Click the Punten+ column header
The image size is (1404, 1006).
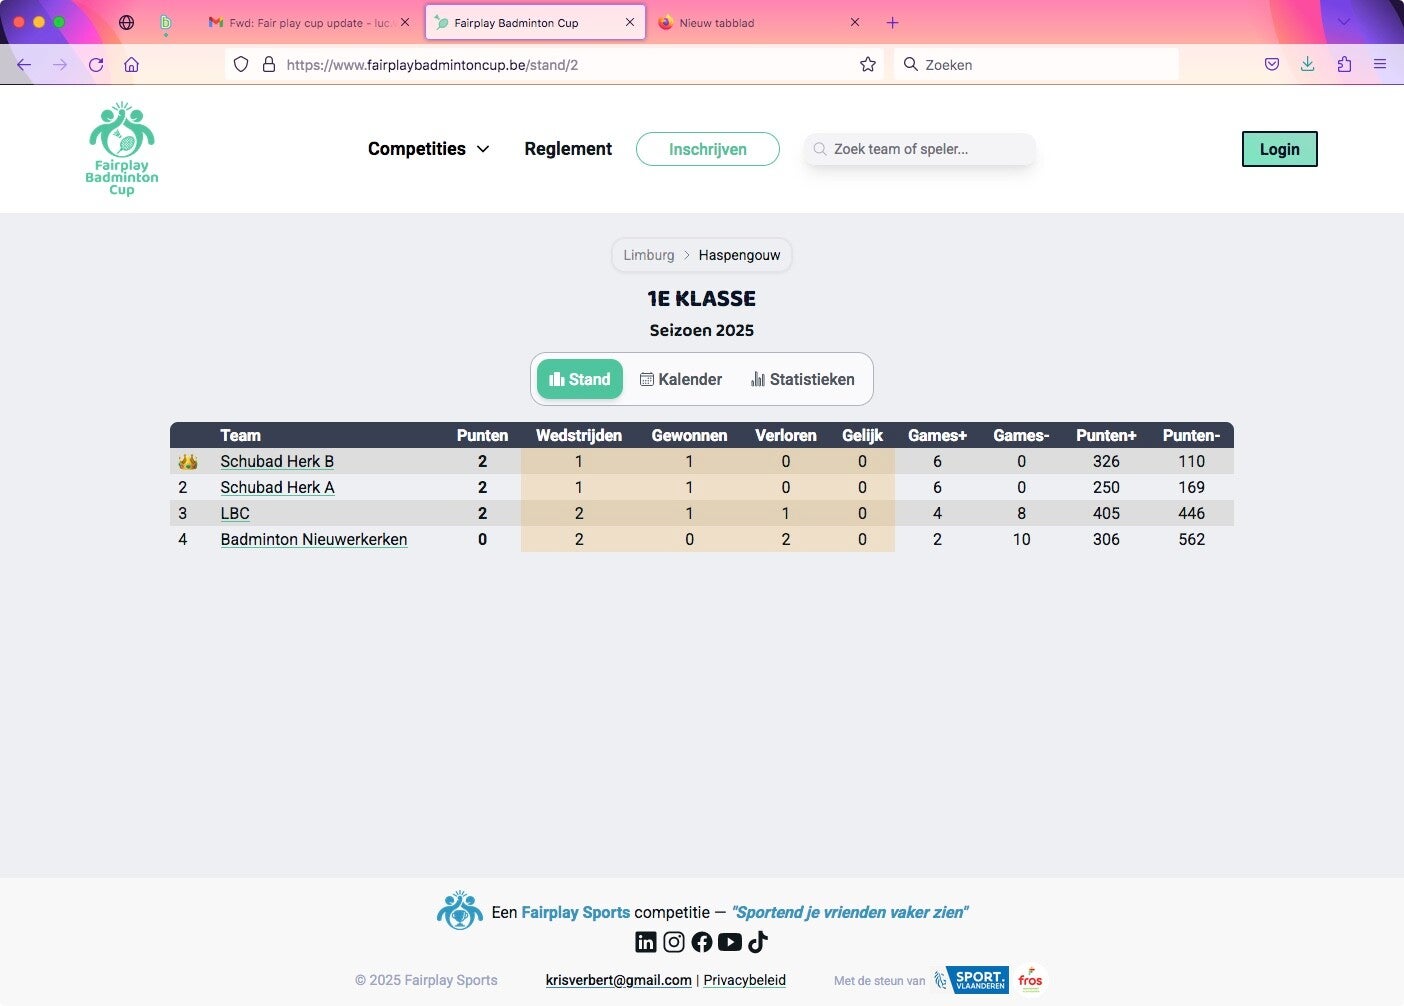[1106, 435]
